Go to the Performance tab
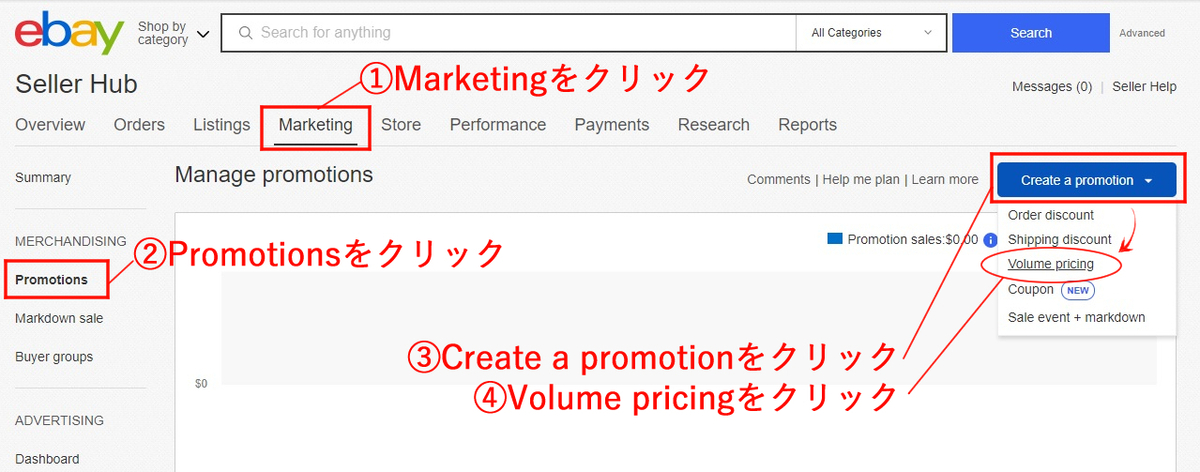 tap(498, 125)
